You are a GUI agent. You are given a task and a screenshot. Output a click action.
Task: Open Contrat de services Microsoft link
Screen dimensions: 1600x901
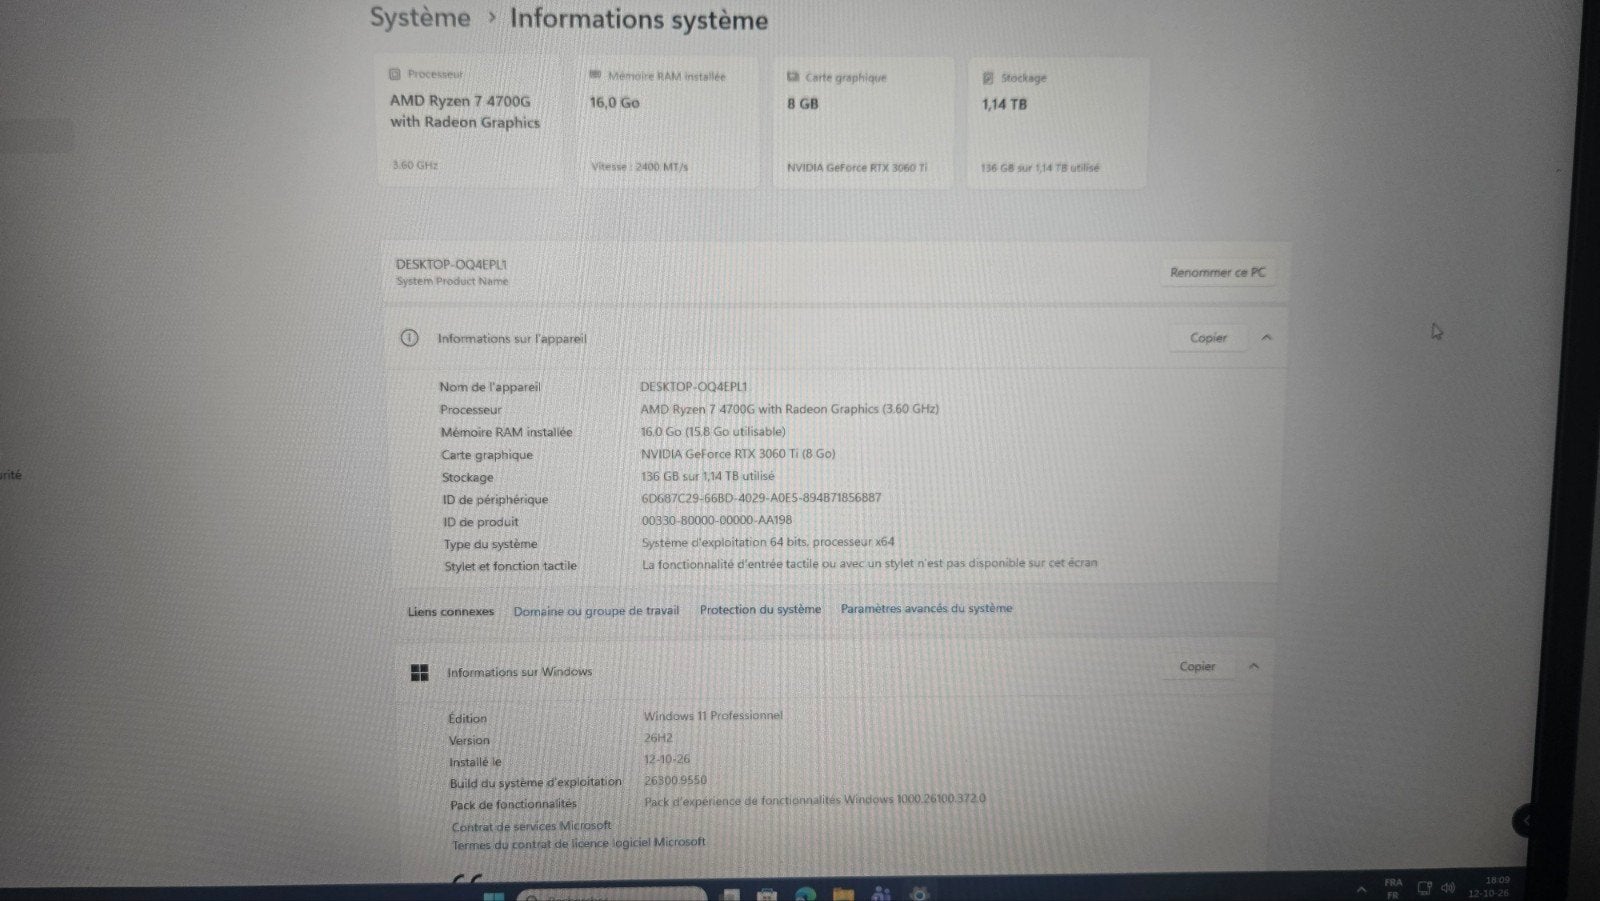(x=531, y=826)
